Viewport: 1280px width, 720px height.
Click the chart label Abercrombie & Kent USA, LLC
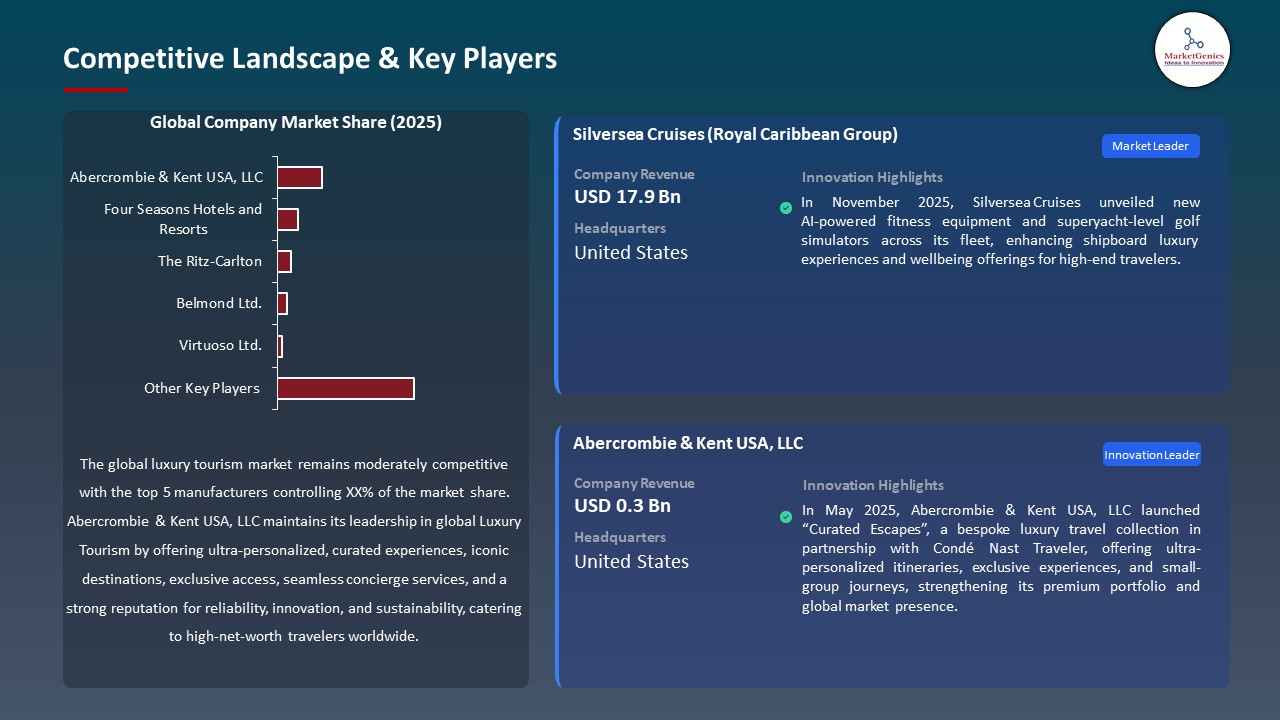(166, 177)
